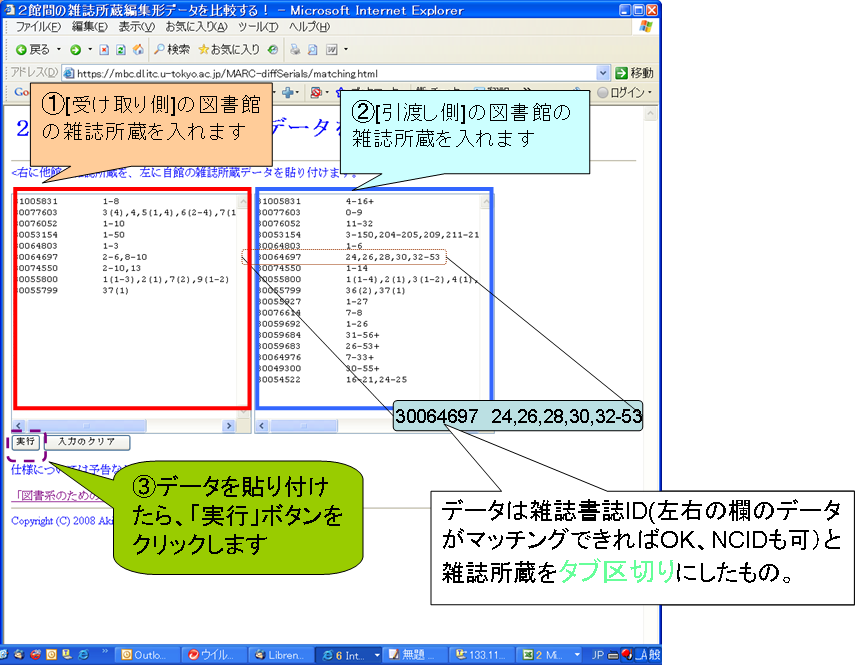Click the 実行 button
855x665 pixels.
point(26,442)
